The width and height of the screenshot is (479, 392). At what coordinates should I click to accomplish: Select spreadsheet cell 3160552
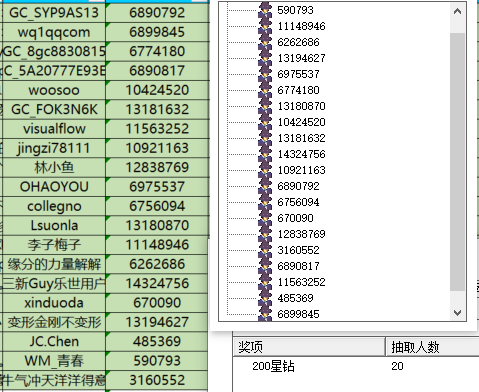coord(157,380)
